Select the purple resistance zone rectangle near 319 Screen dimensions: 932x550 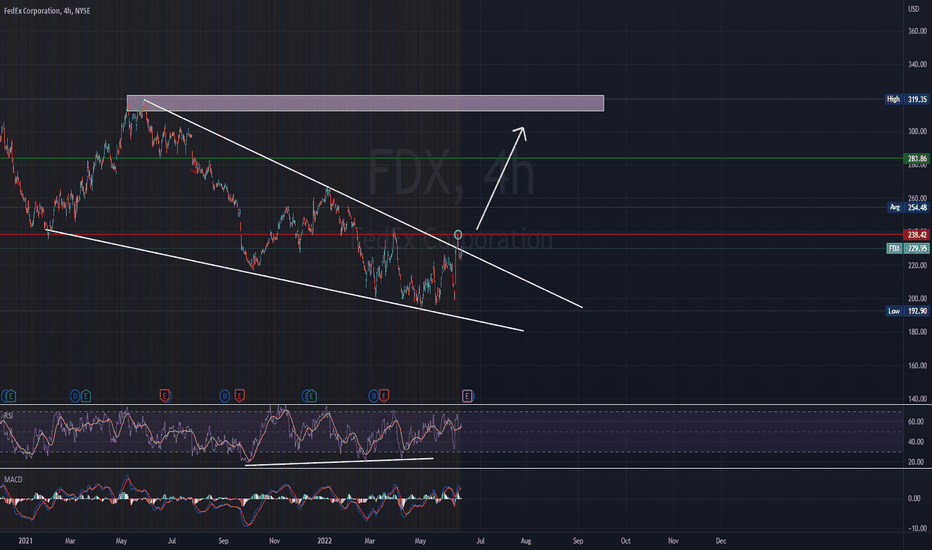(366, 103)
